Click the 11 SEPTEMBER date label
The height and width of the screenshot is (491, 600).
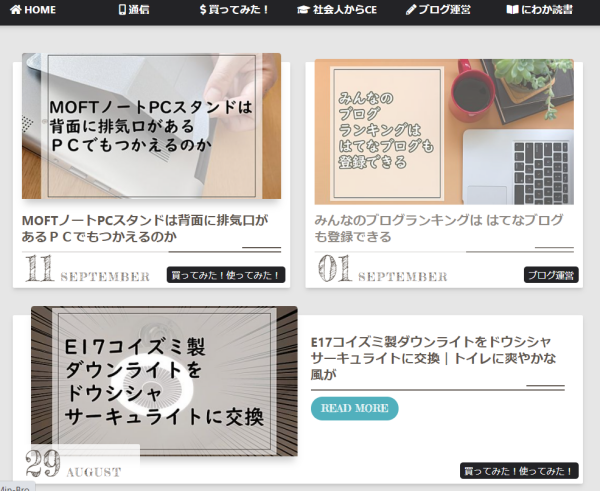pyautogui.click(x=87, y=269)
